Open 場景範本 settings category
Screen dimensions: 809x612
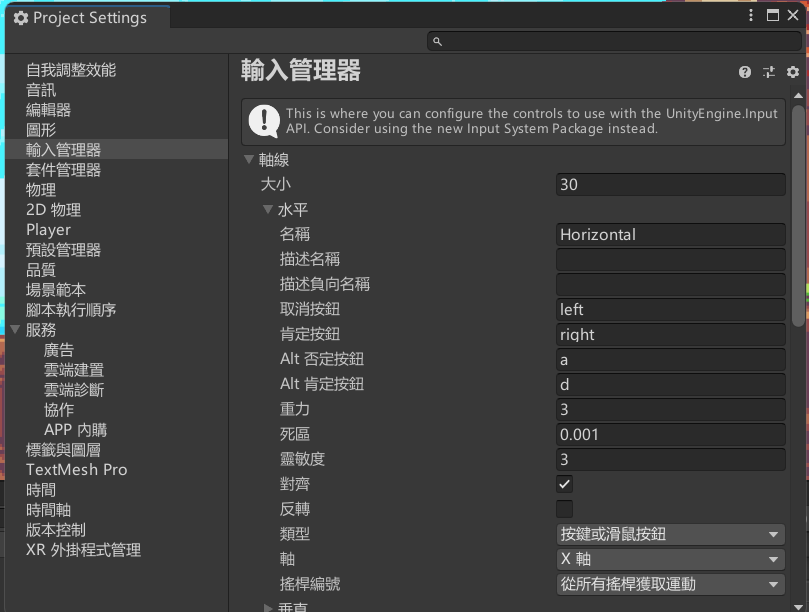(x=56, y=289)
